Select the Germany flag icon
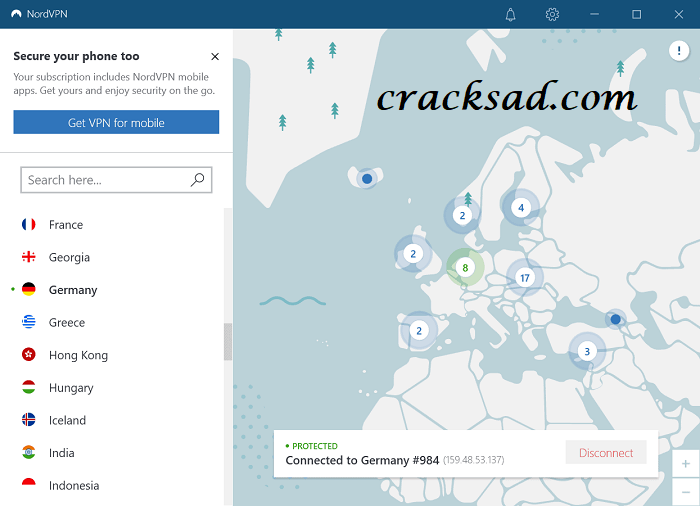The image size is (700, 506). [29, 289]
